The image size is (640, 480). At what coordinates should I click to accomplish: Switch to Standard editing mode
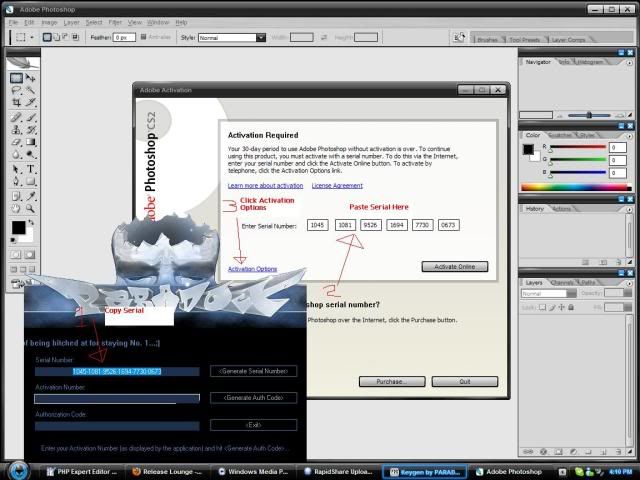coord(16,255)
